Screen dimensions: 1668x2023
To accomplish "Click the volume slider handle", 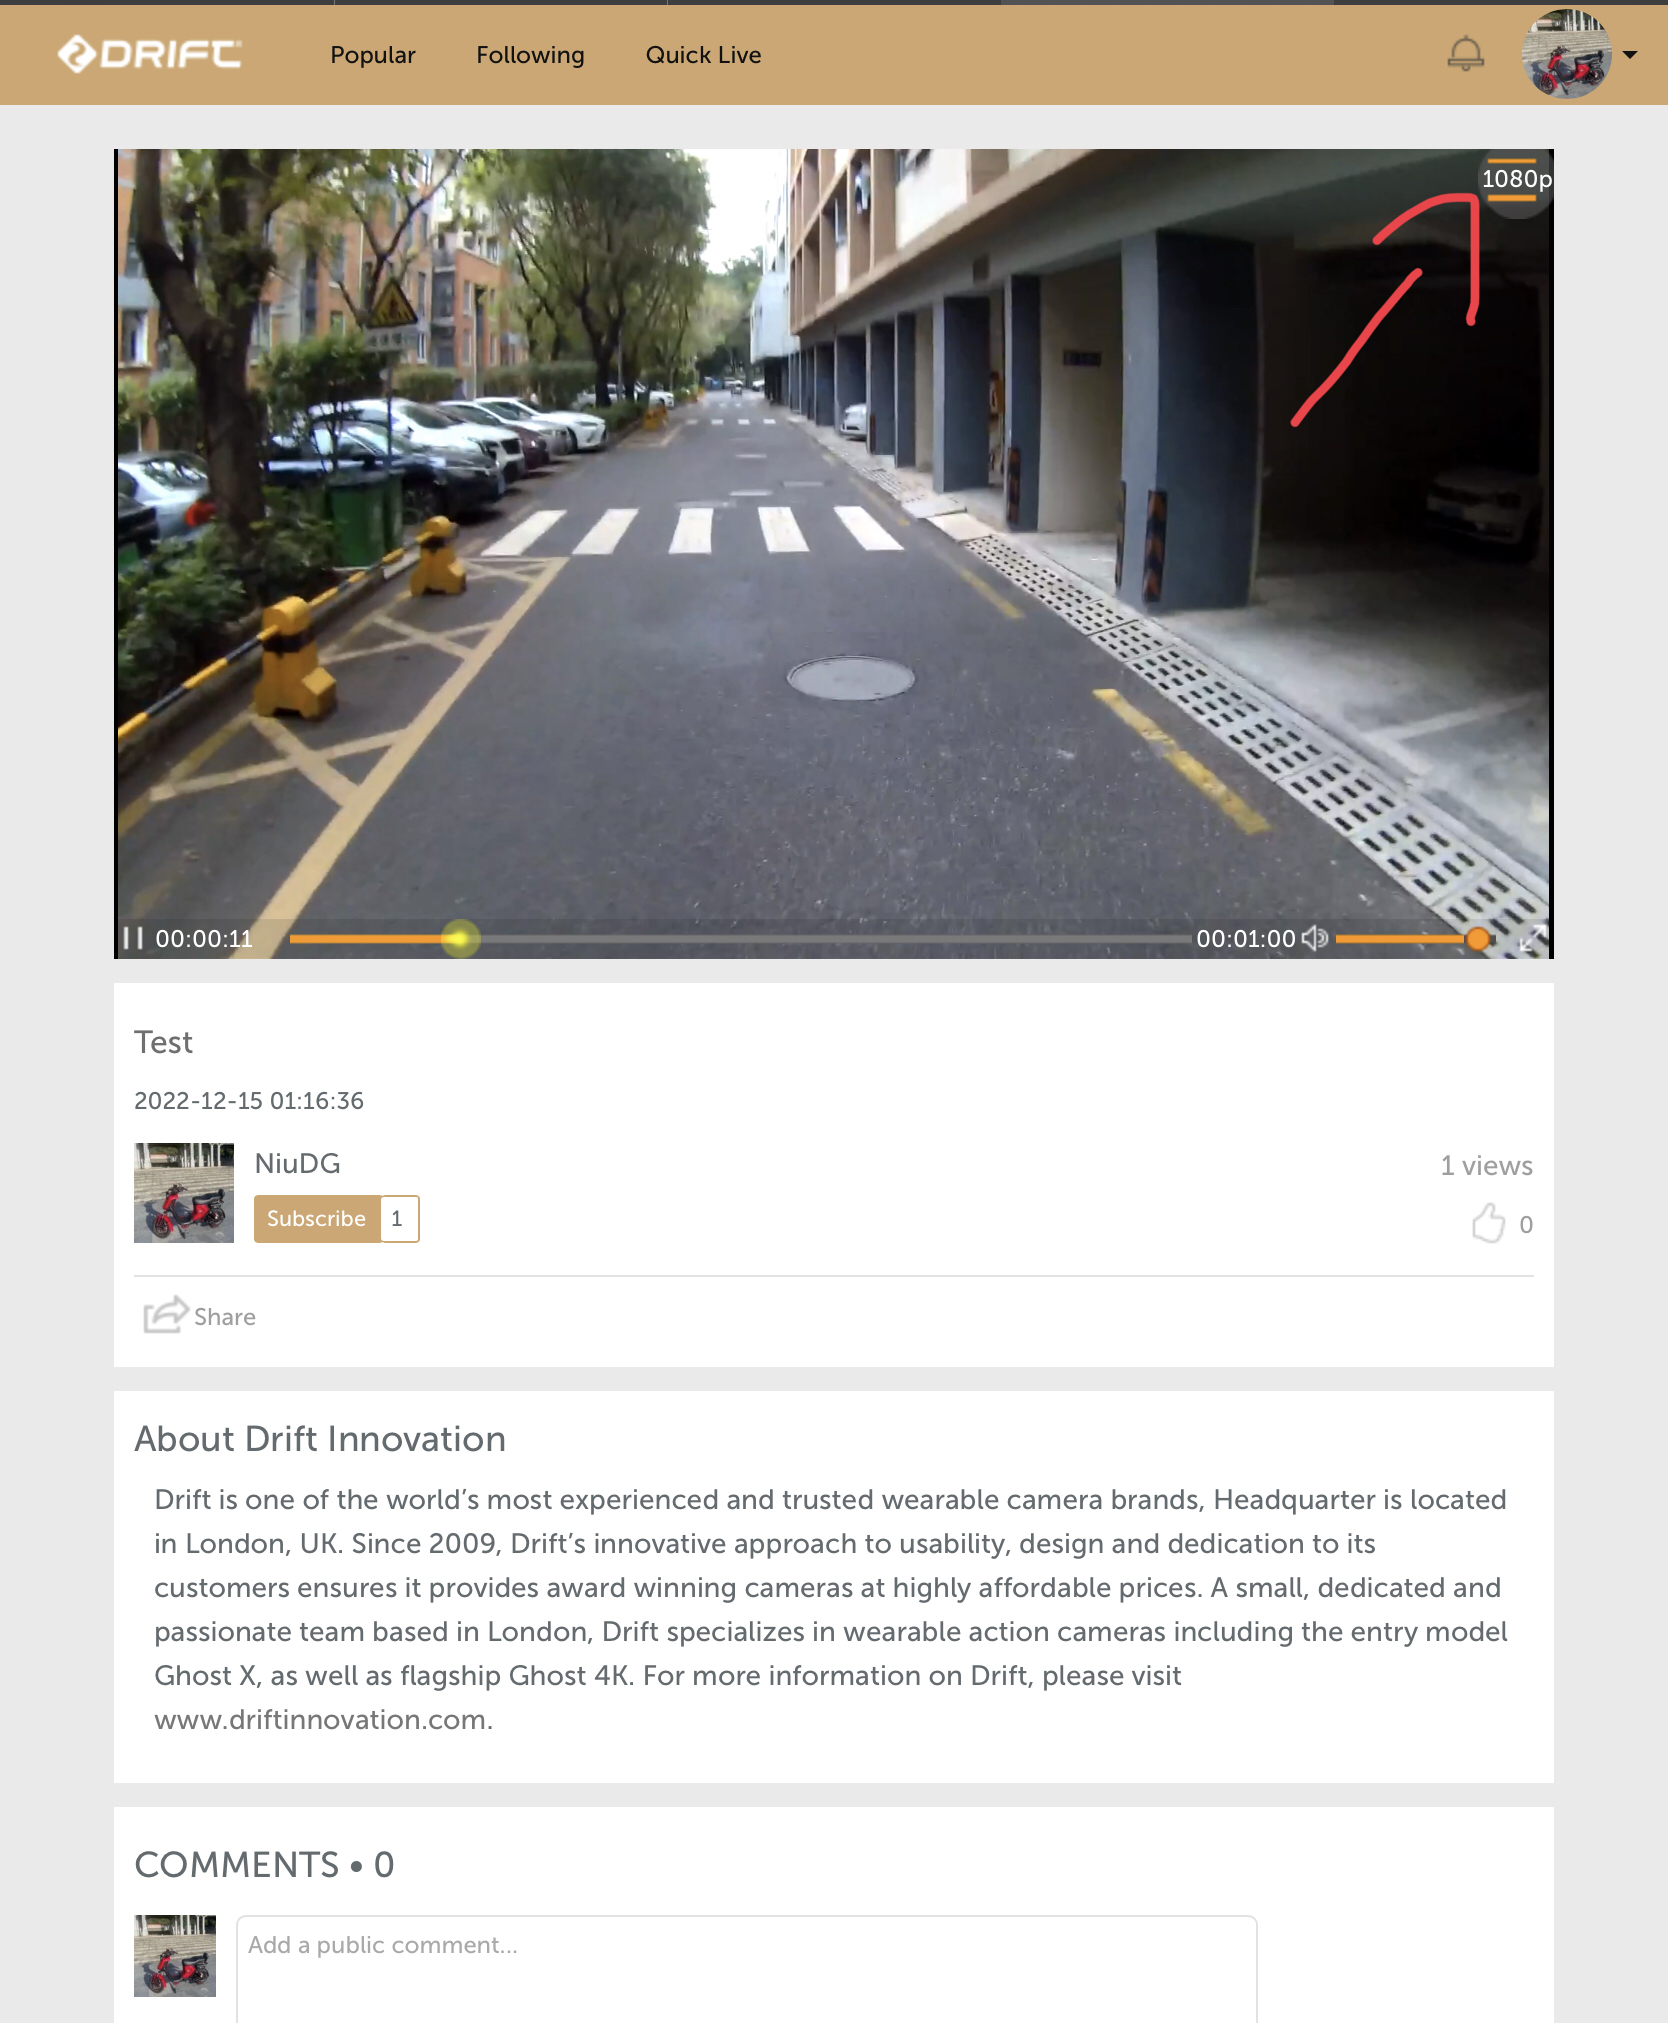I will tap(1477, 938).
